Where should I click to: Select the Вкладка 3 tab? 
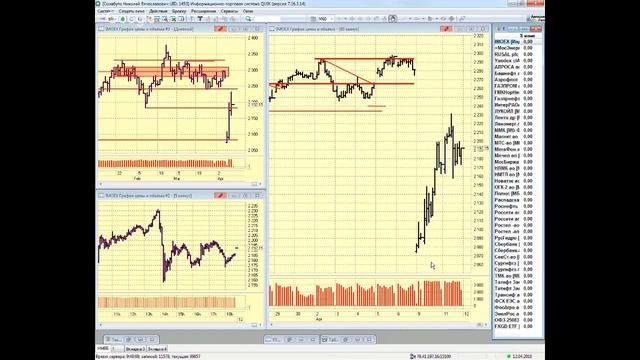(135, 349)
